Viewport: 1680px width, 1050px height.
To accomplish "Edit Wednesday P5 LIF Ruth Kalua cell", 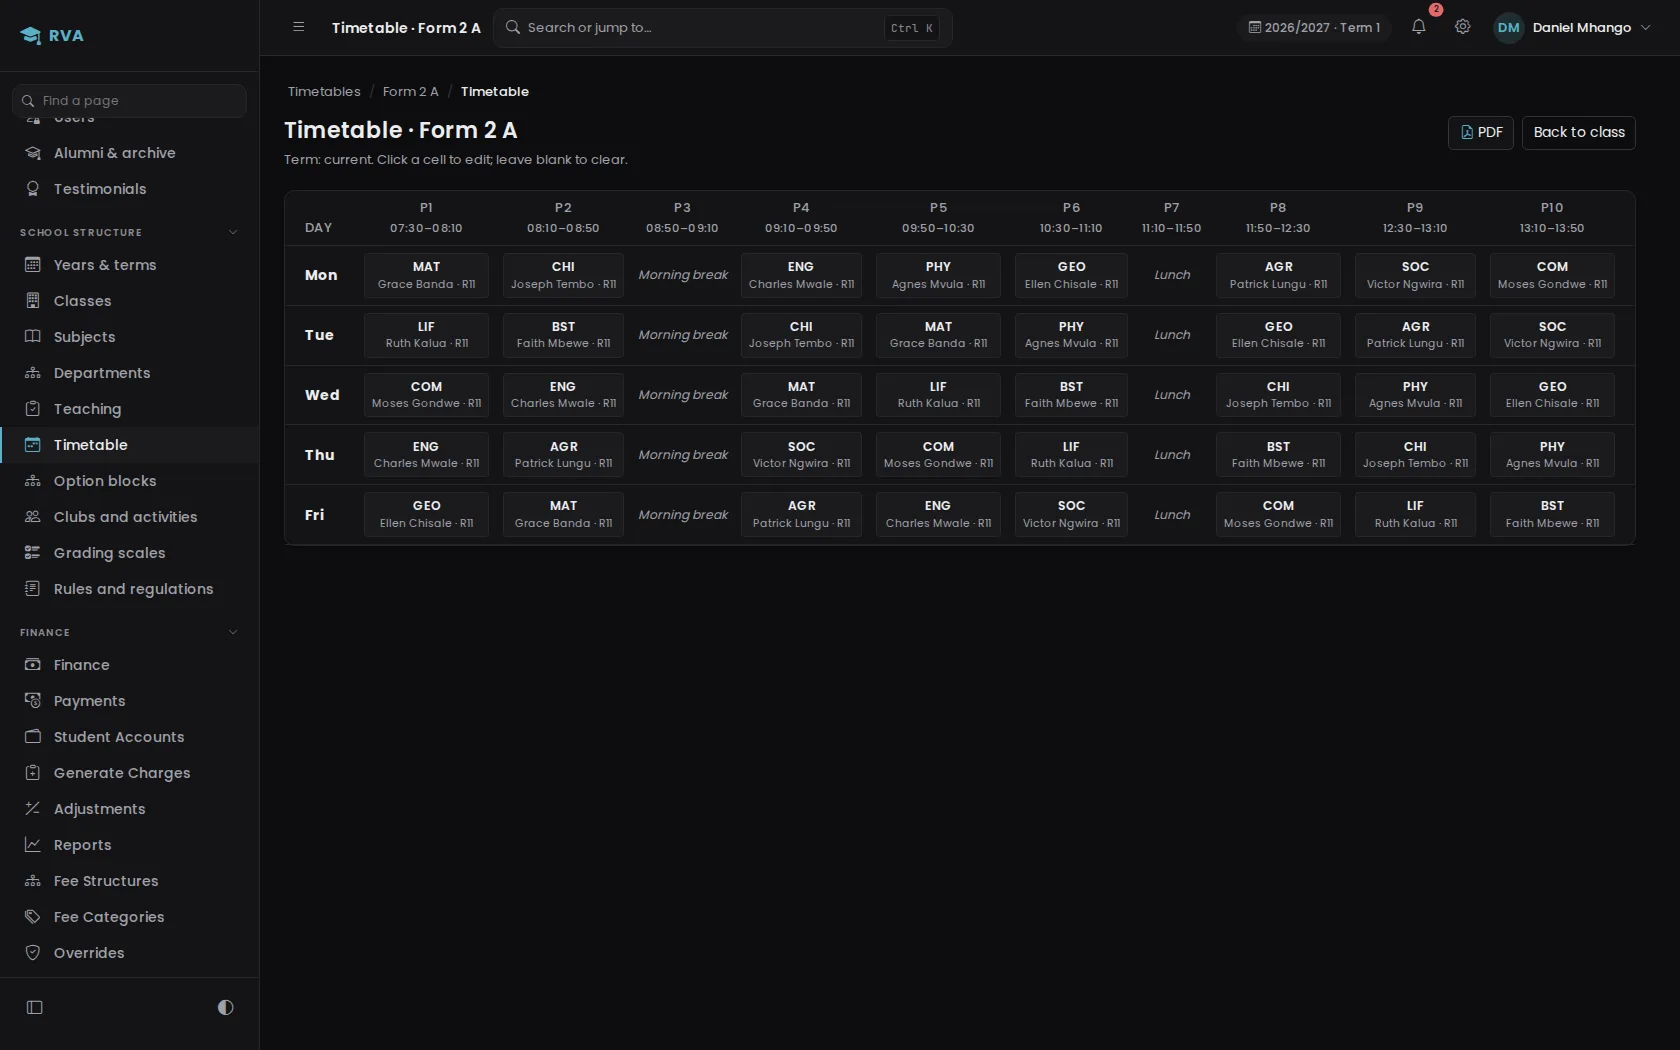I will [x=938, y=395].
